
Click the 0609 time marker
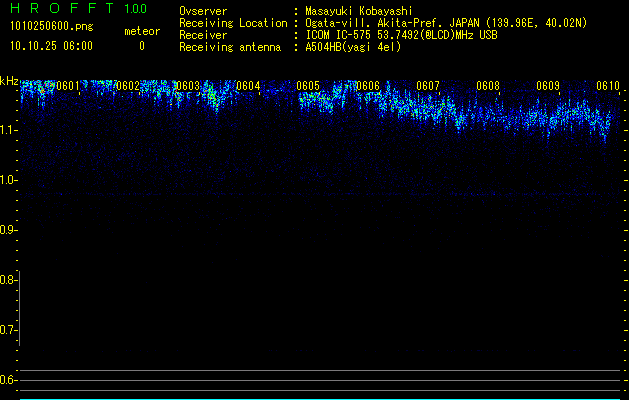(x=548, y=86)
